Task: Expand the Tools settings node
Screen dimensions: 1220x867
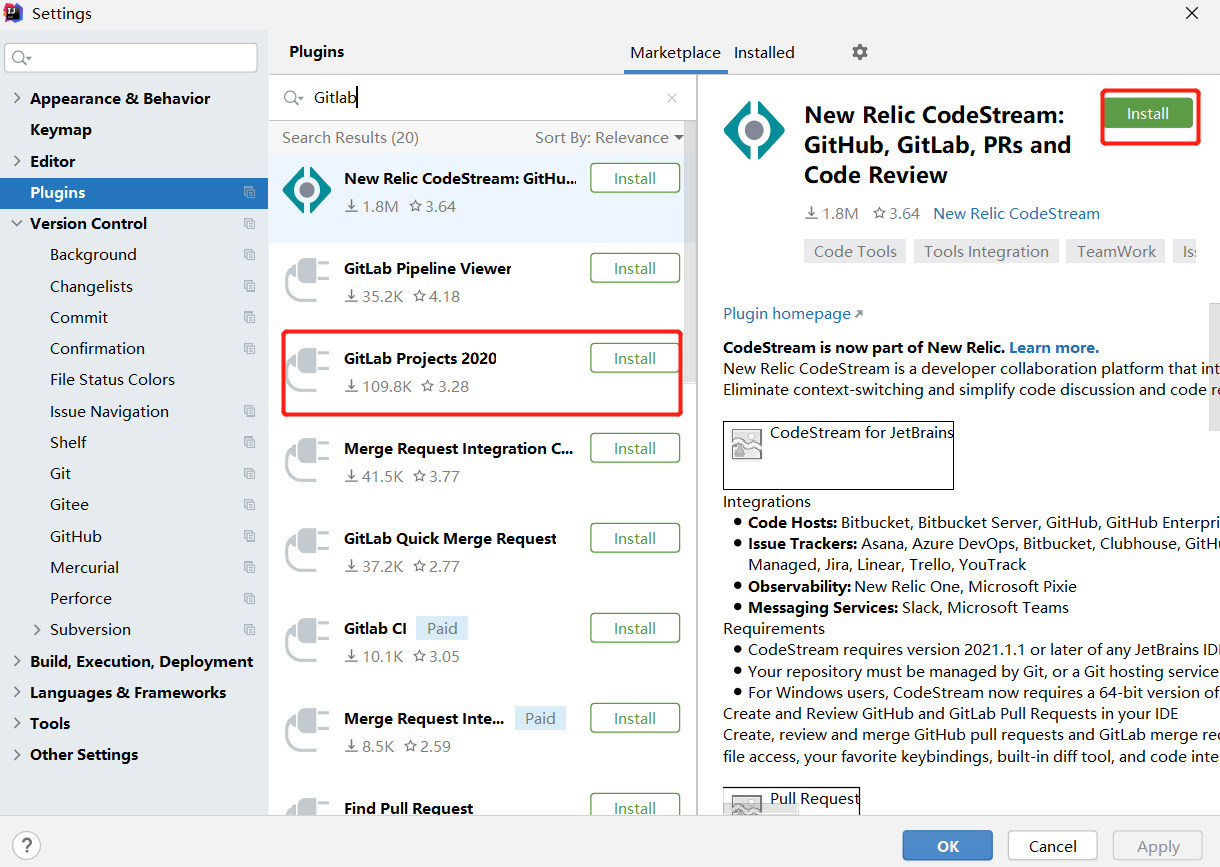Action: [x=16, y=723]
